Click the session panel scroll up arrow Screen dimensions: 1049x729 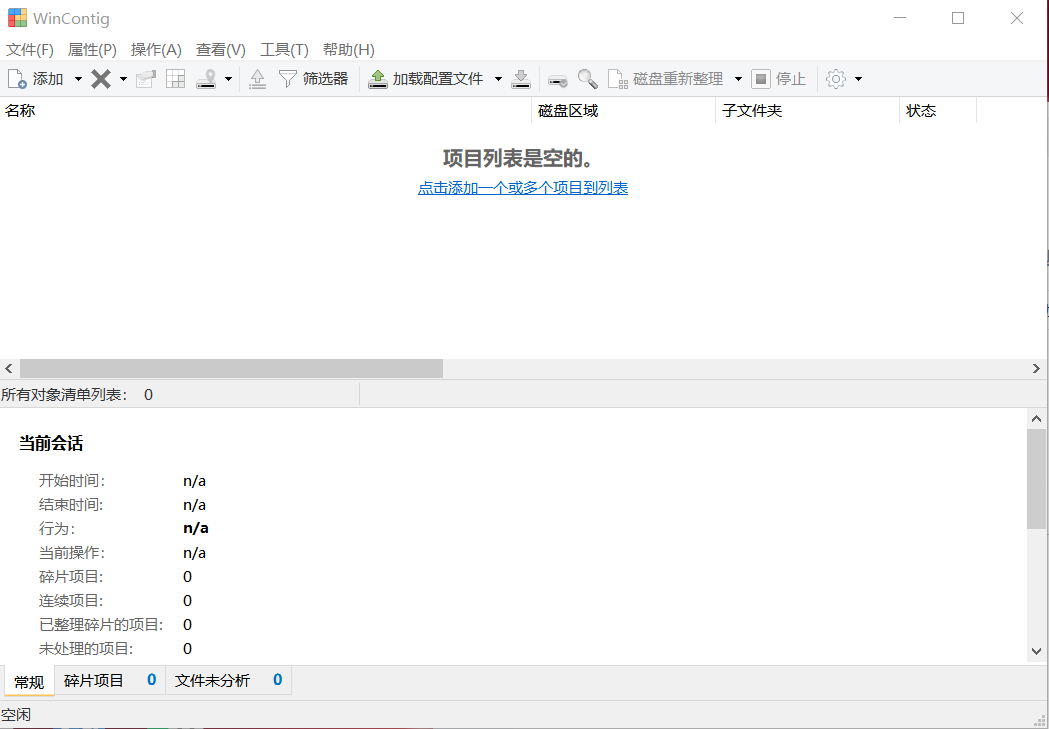click(x=1036, y=419)
